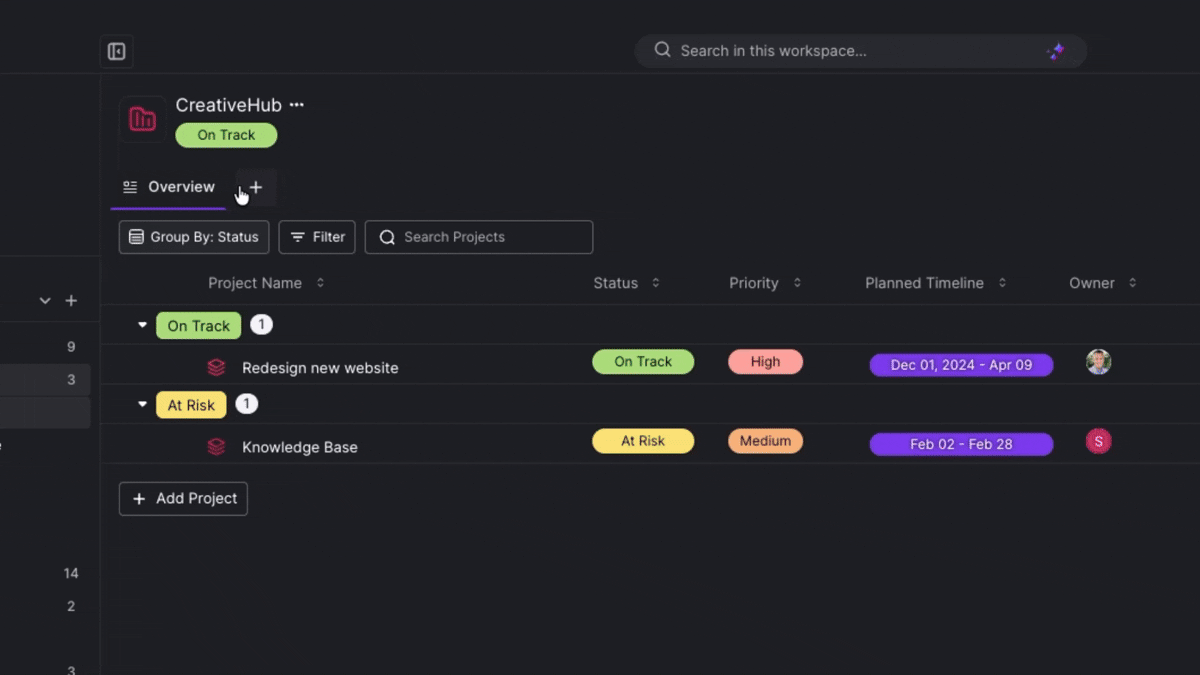Click the sort arrows on the Status column
Viewport: 1200px width, 675px height.
tap(655, 283)
